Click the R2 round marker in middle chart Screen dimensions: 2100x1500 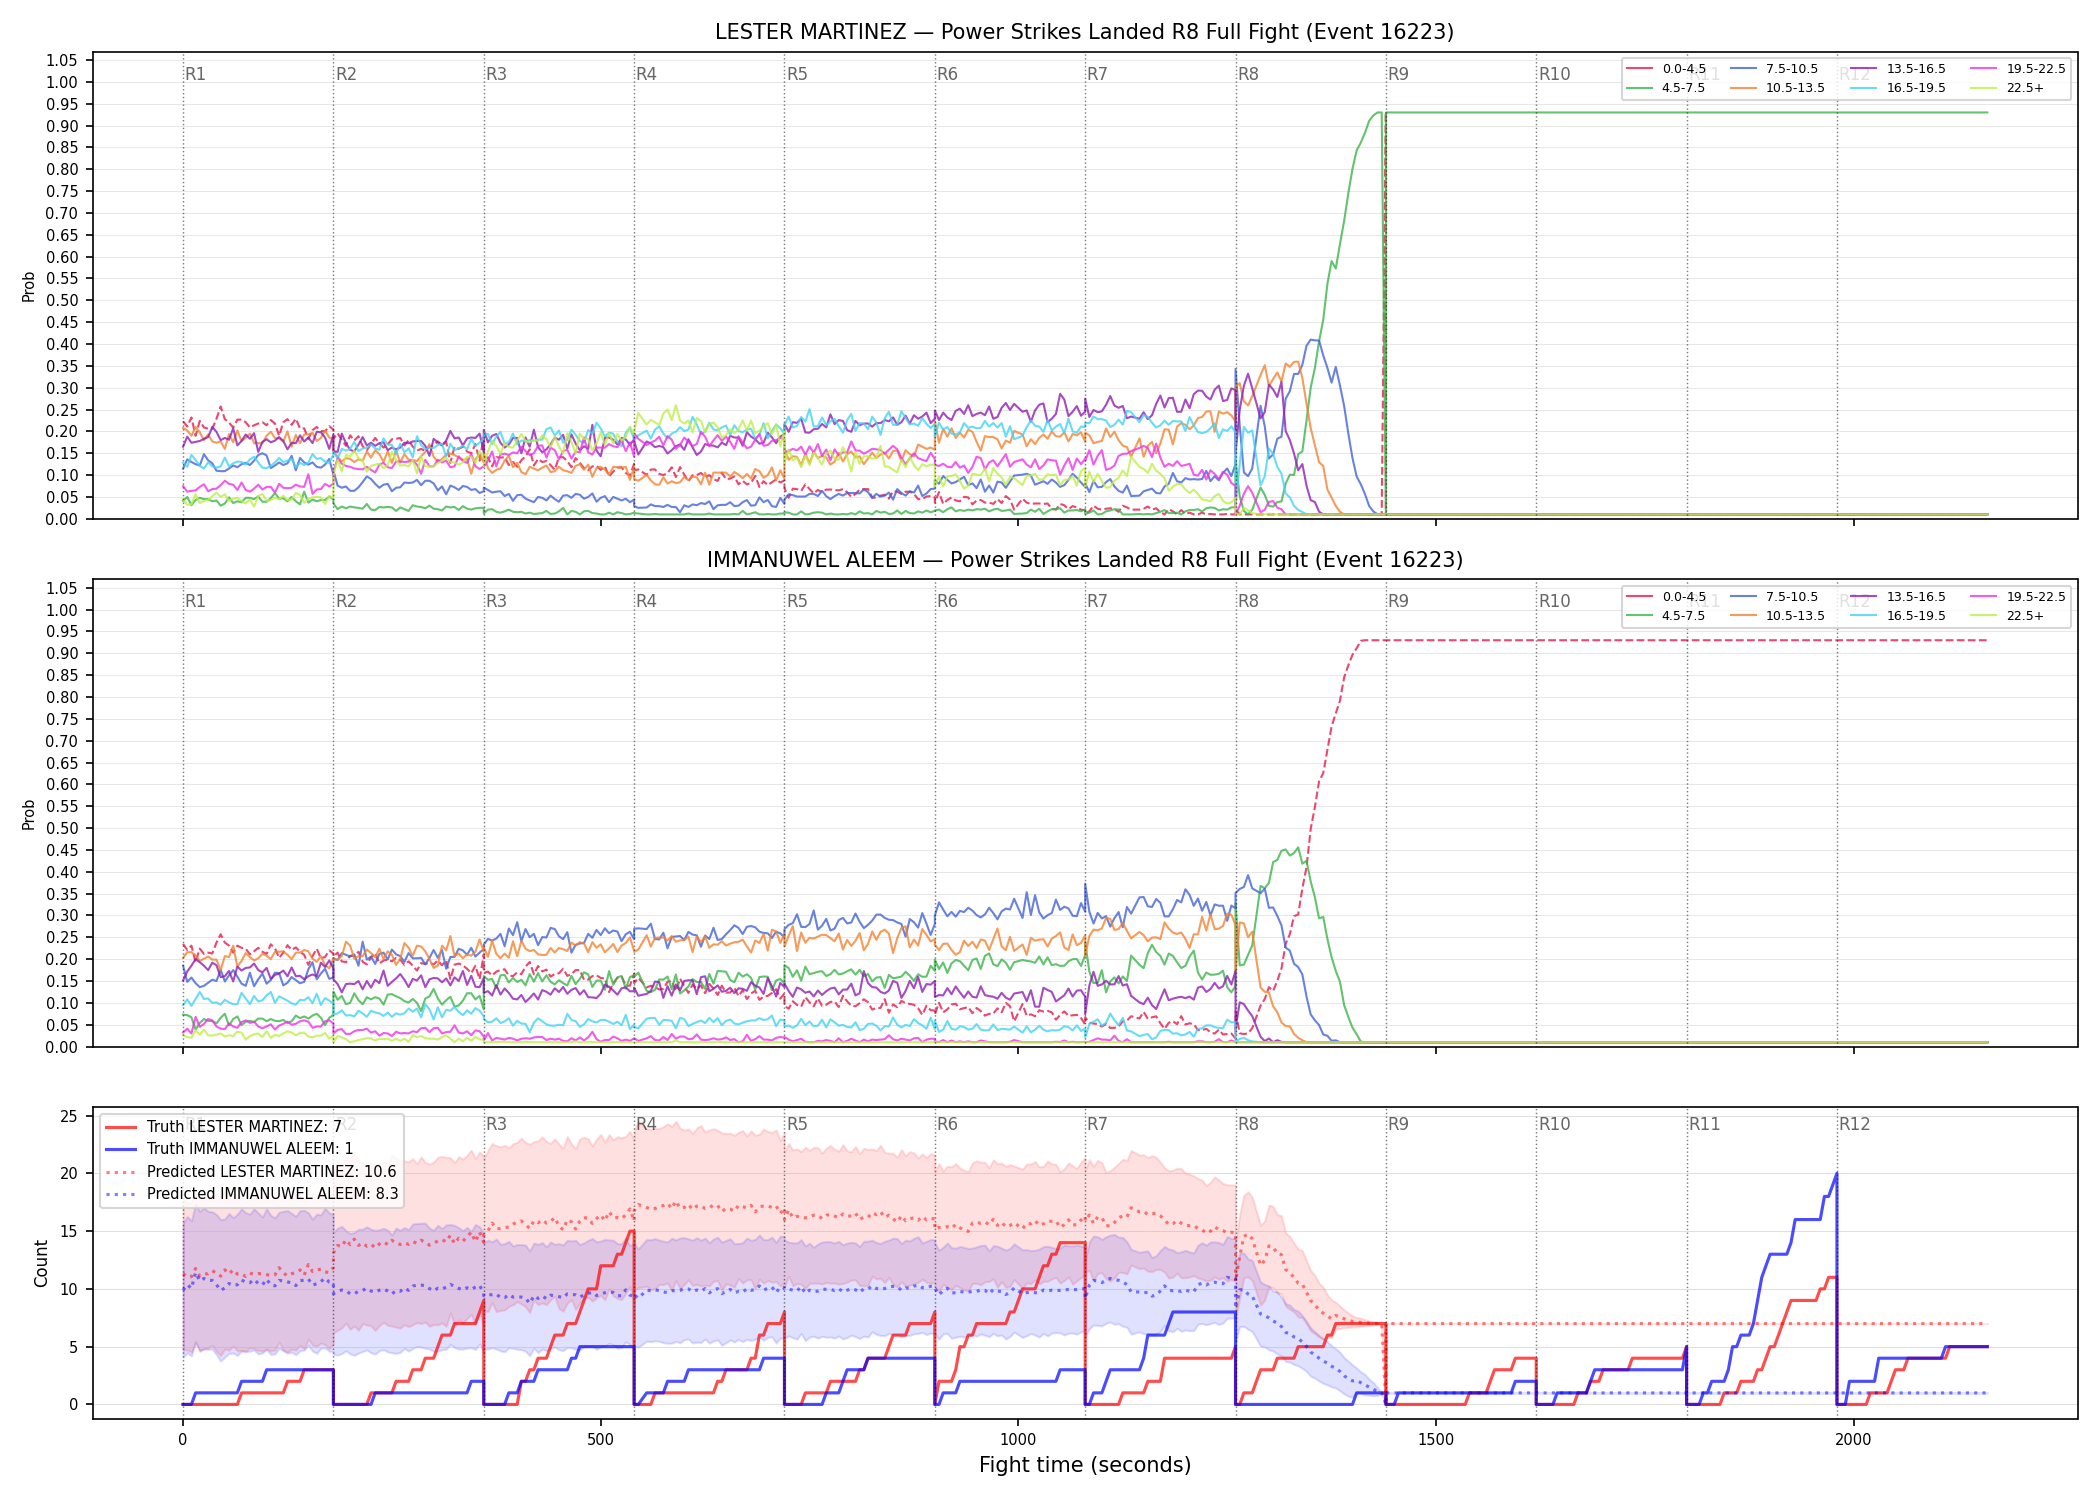[x=346, y=601]
